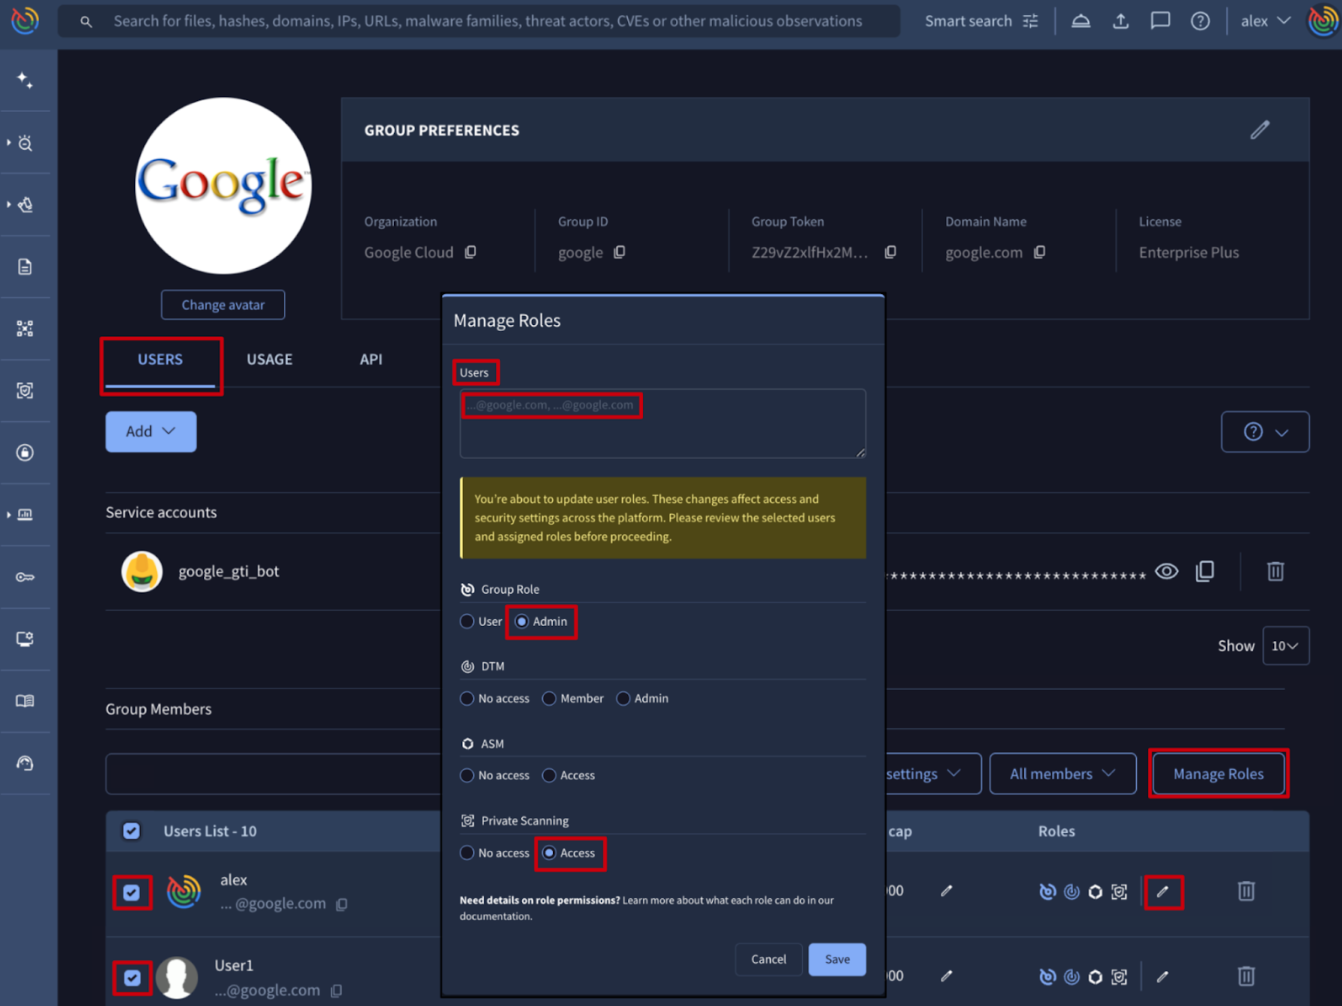Click in the Users email textarea

pos(662,424)
